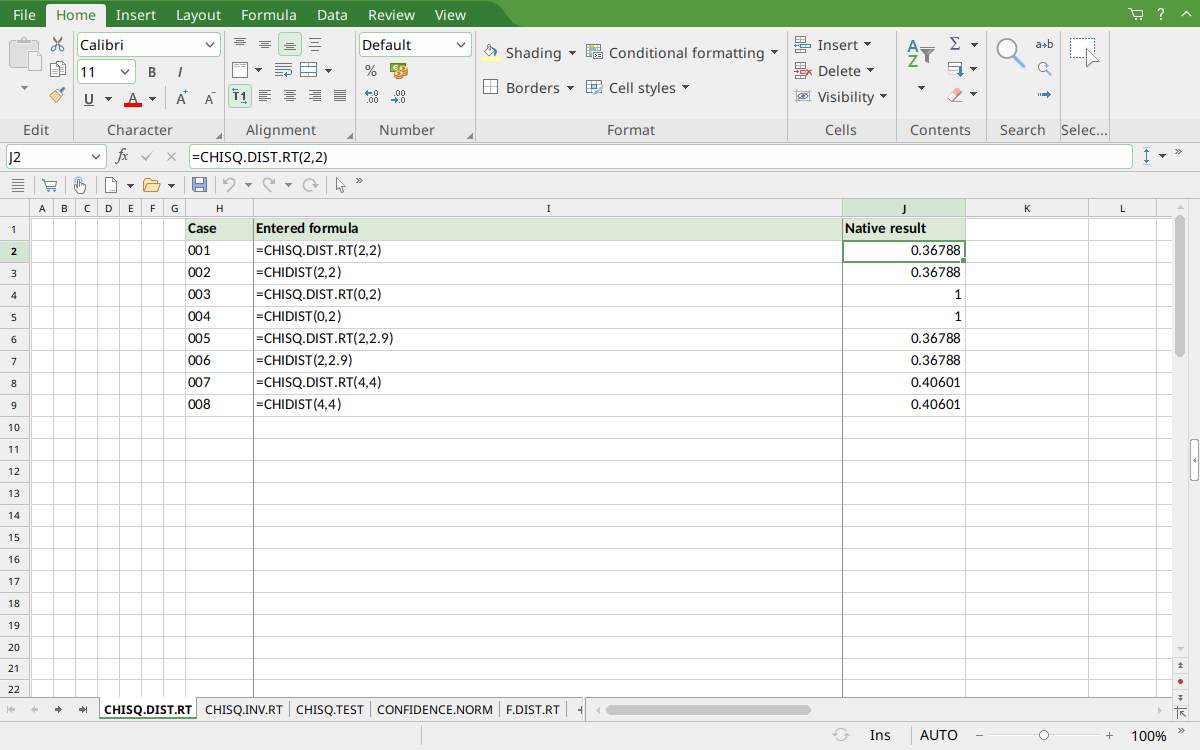Click the Go to arrow icon

1044,95
